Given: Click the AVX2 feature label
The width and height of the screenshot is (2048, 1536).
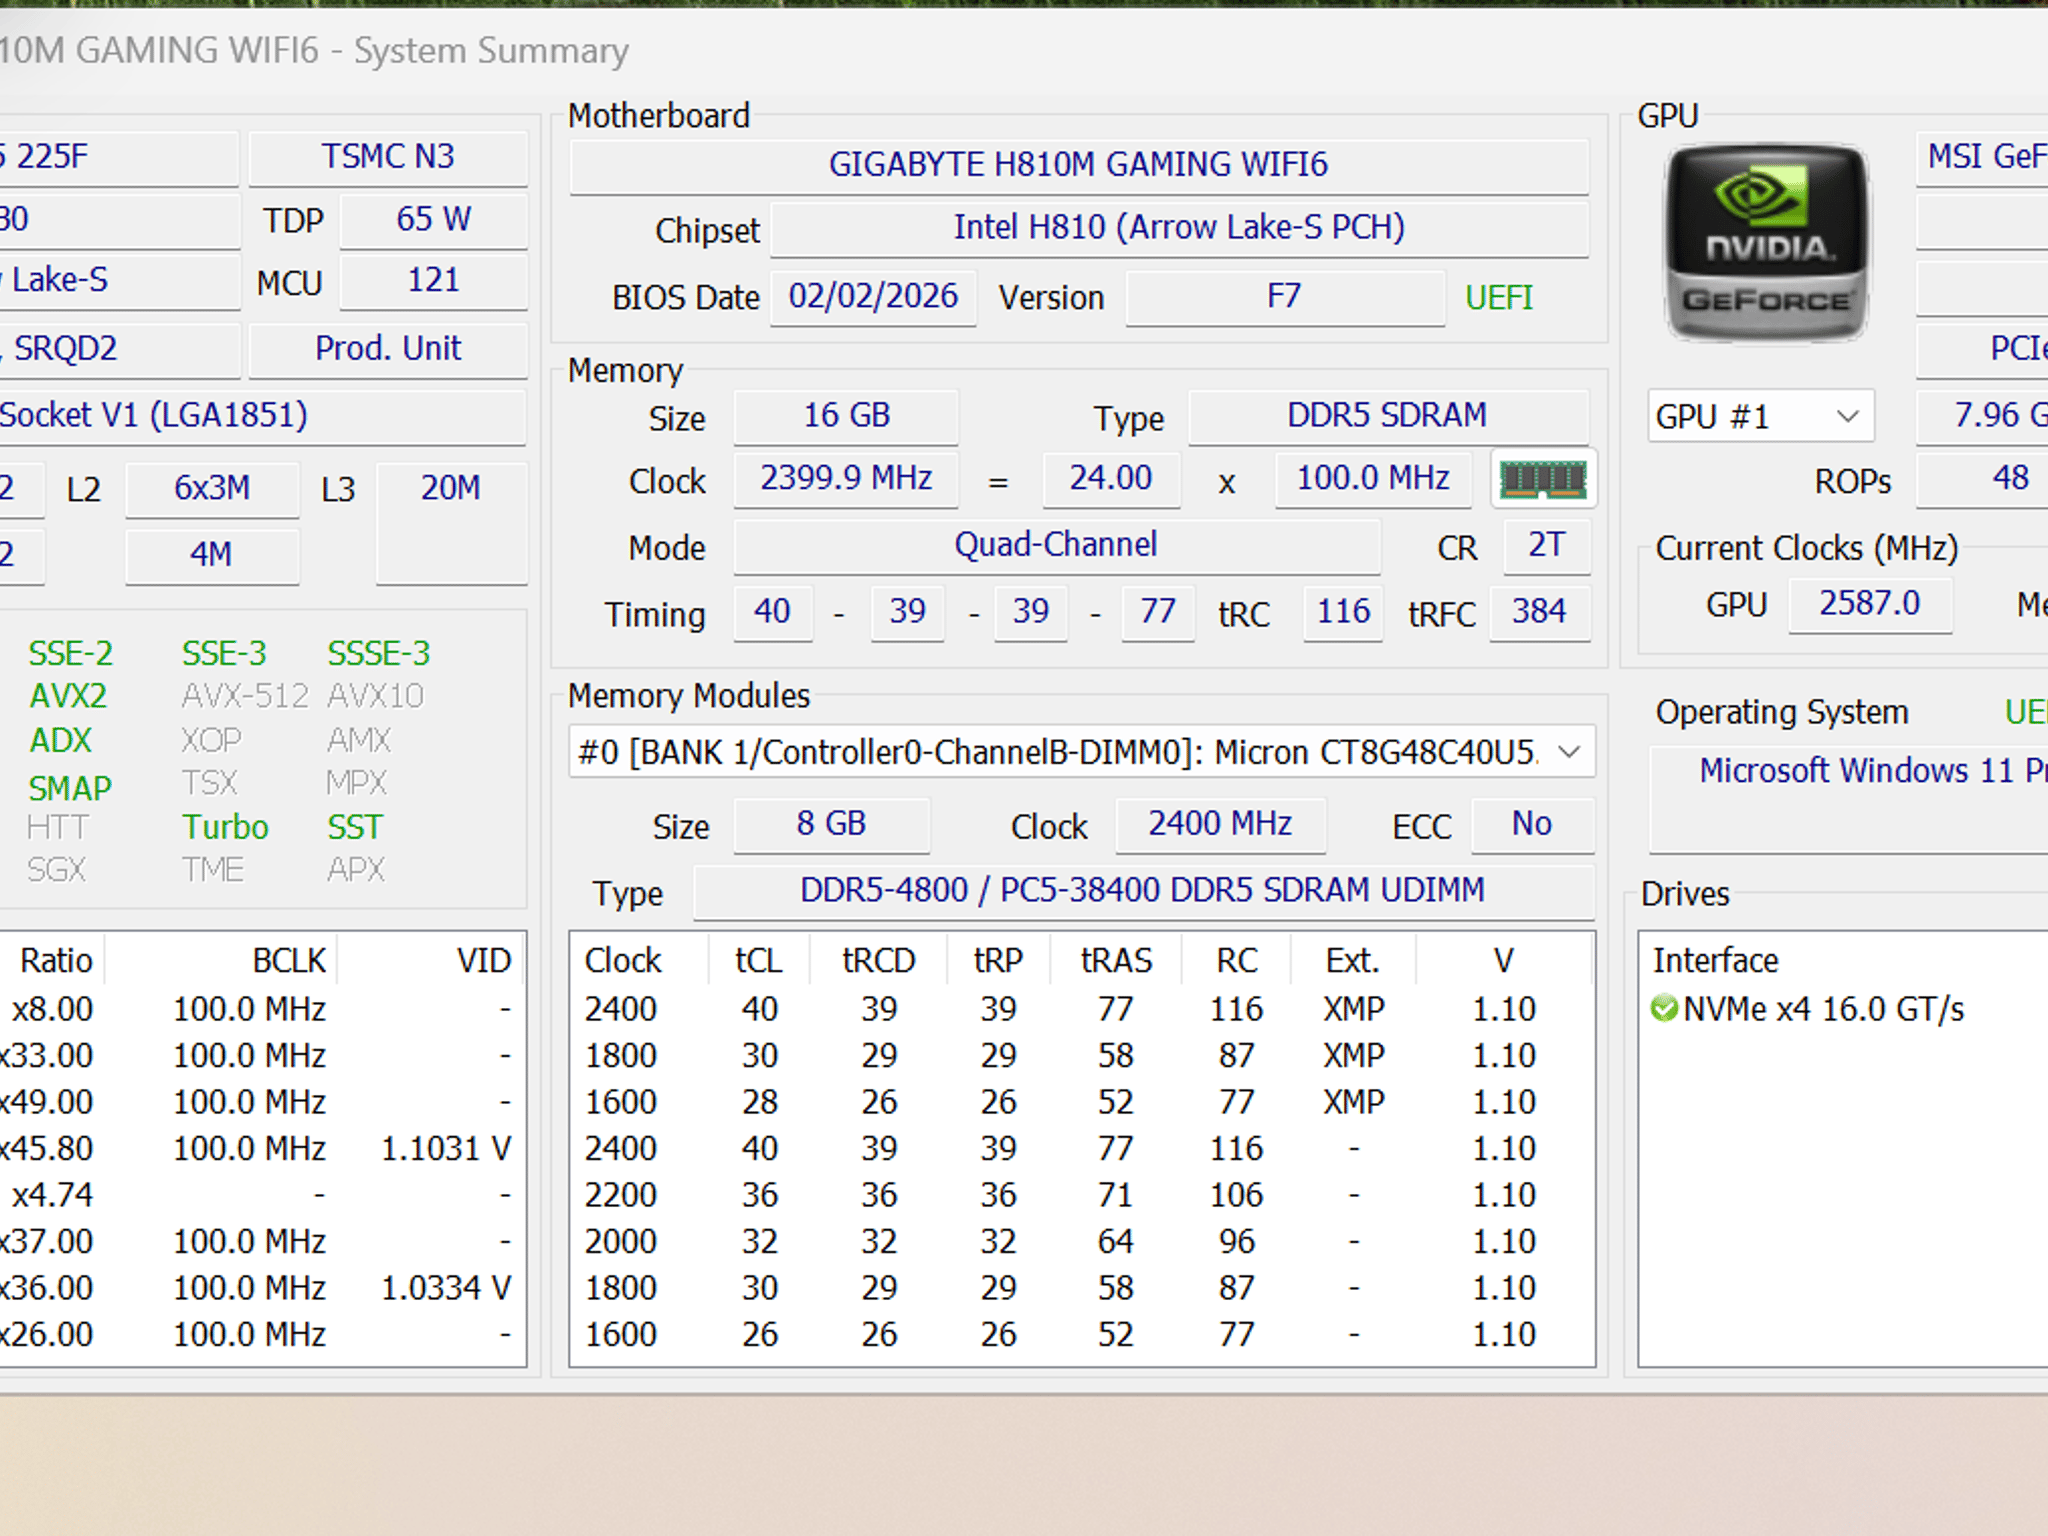Looking at the screenshot, I should click(x=68, y=696).
